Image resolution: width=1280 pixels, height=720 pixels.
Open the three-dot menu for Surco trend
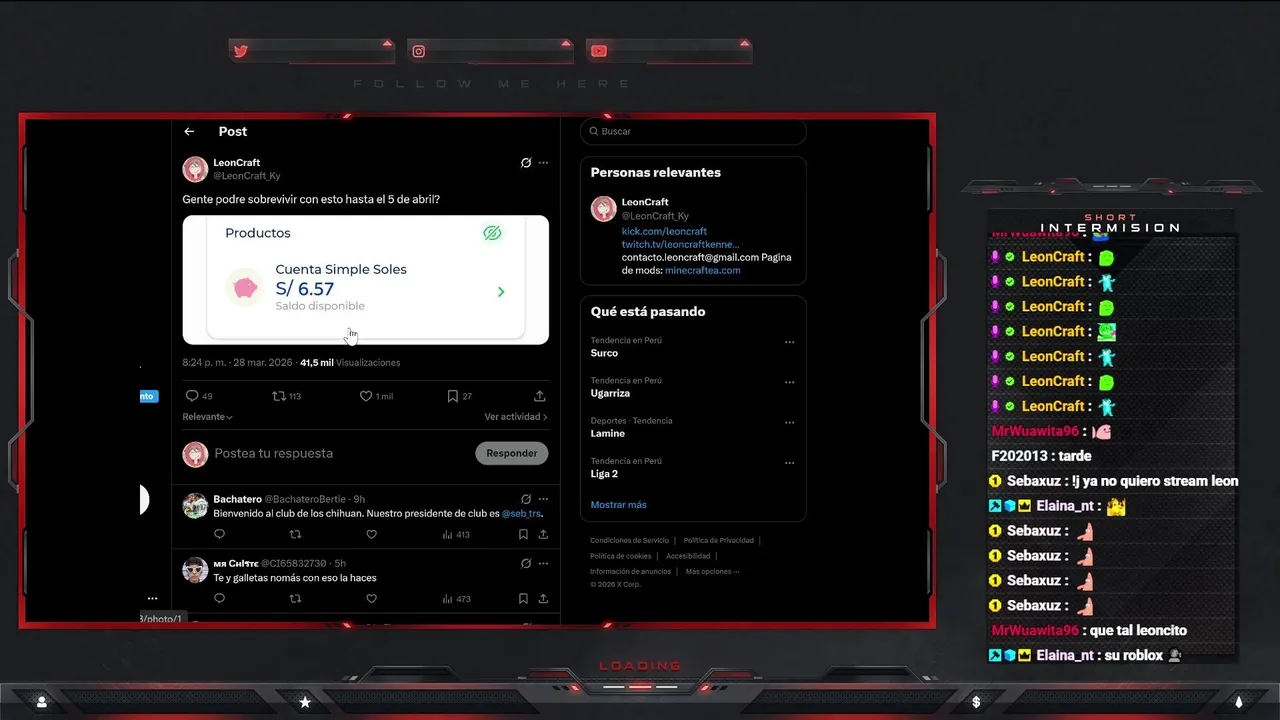tap(789, 342)
